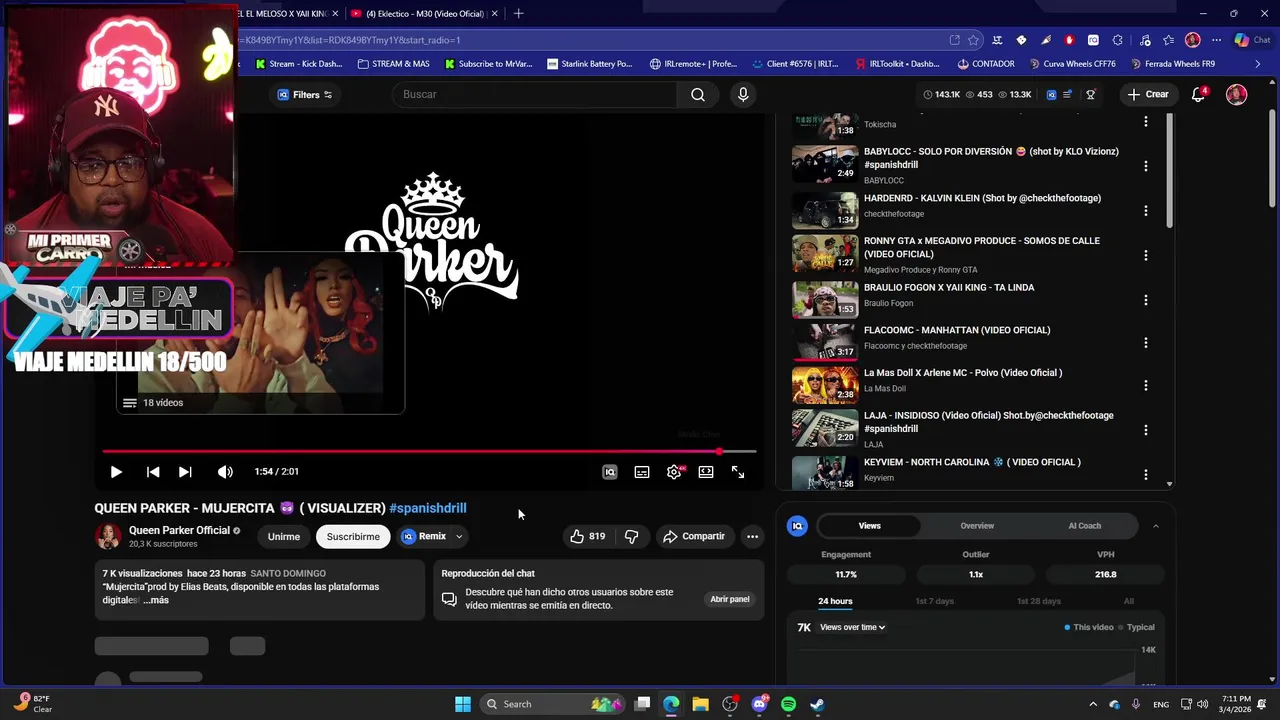Open a new browser tab
Image resolution: width=1280 pixels, height=720 pixels.
point(518,13)
